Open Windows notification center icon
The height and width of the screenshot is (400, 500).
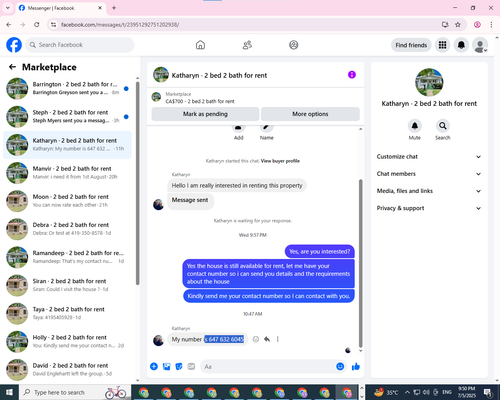pos(488,392)
